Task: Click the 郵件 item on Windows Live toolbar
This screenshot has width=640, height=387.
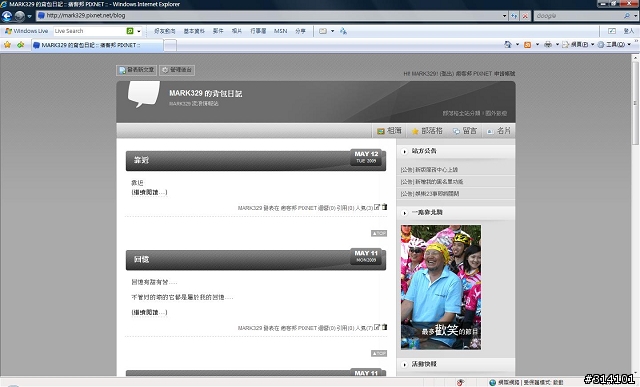Action: pyautogui.click(x=218, y=31)
